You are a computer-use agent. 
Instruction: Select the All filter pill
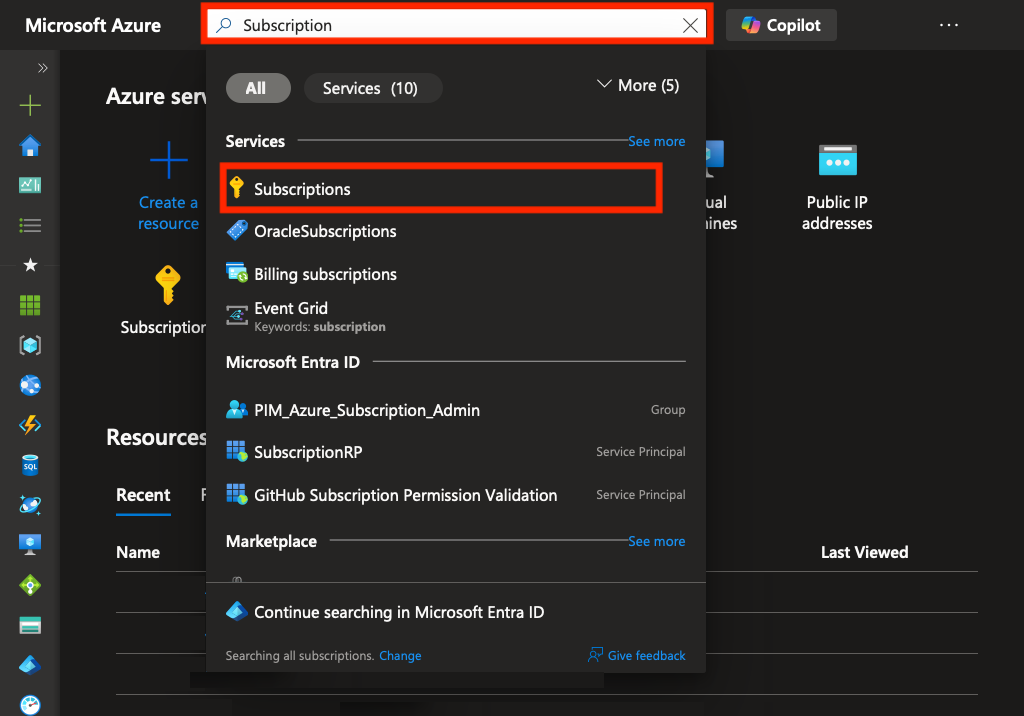coord(257,88)
